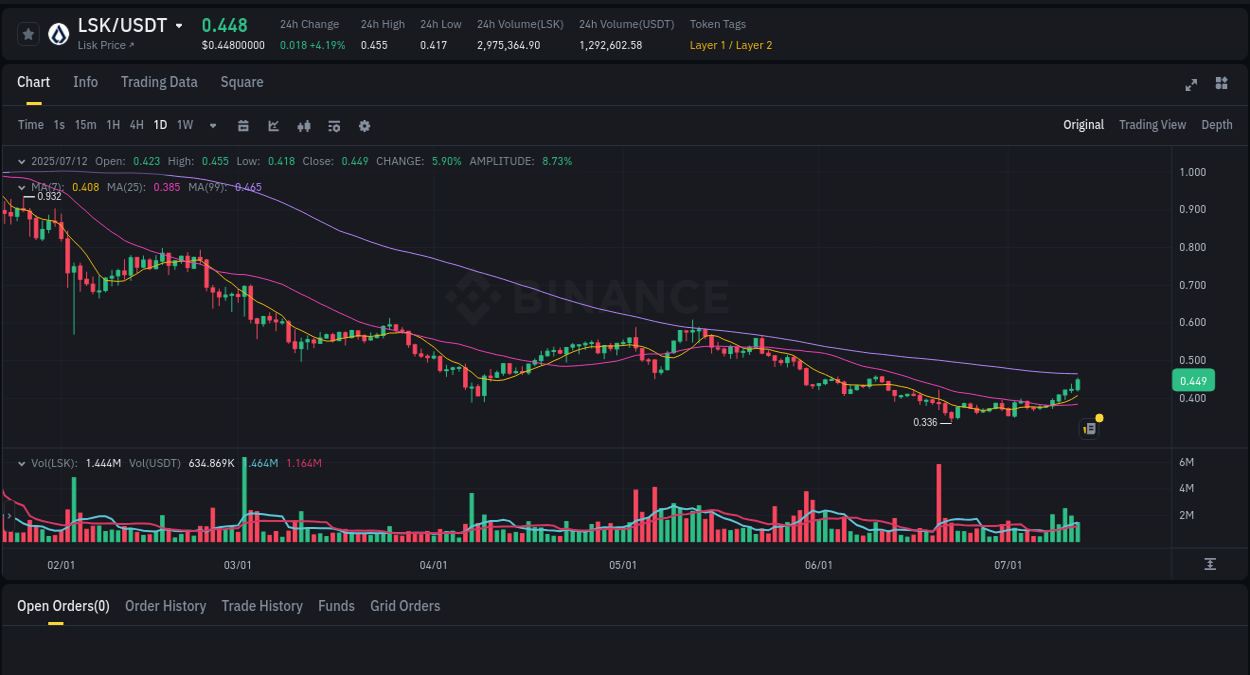Select the line chart style icon
The image size is (1250, 675).
[273, 125]
